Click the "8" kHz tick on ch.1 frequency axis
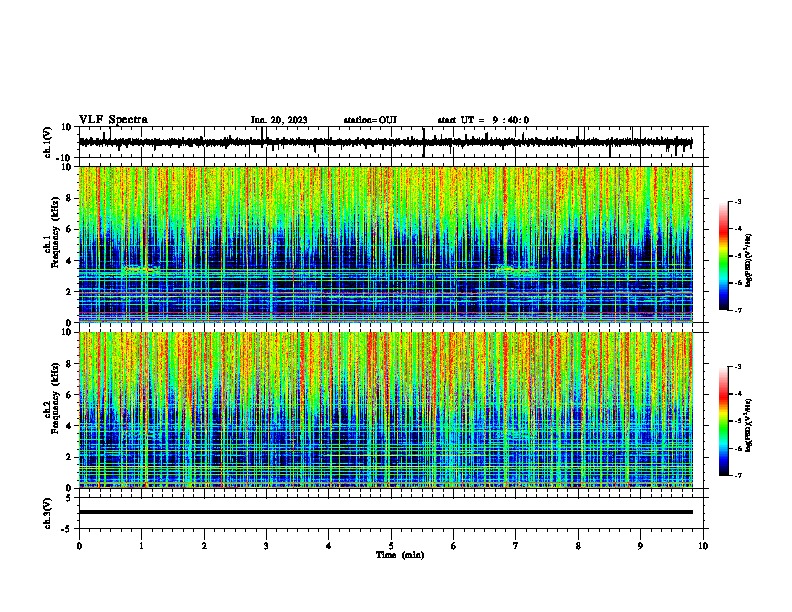This screenshot has width=792, height=612. pyautogui.click(x=69, y=198)
